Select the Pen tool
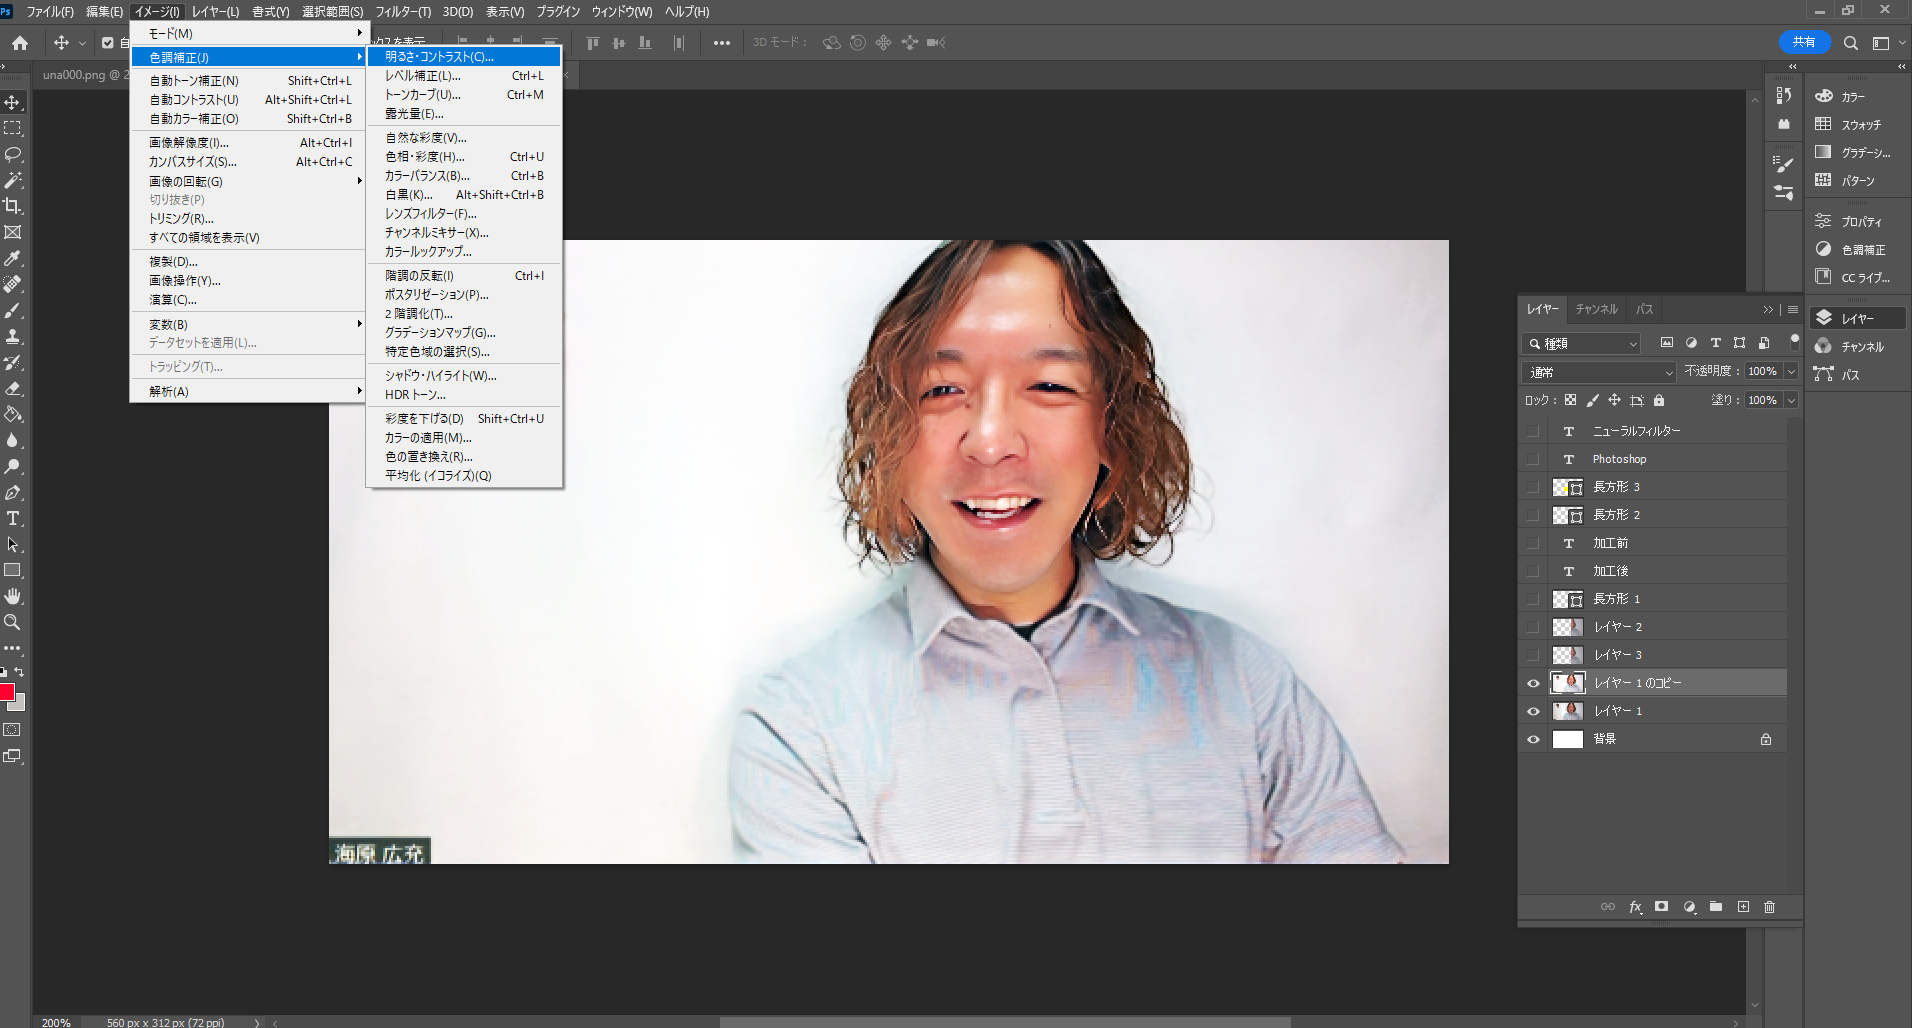This screenshot has height=1028, width=1912. point(13,492)
